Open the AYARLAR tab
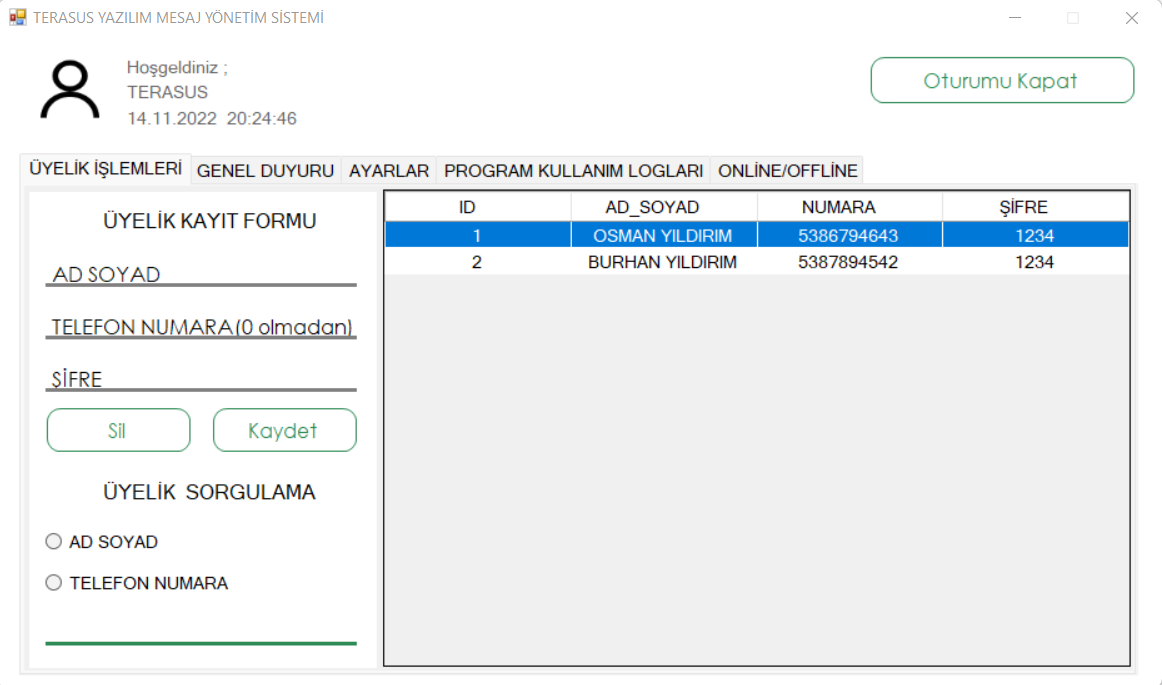The image size is (1162, 685). tap(389, 171)
